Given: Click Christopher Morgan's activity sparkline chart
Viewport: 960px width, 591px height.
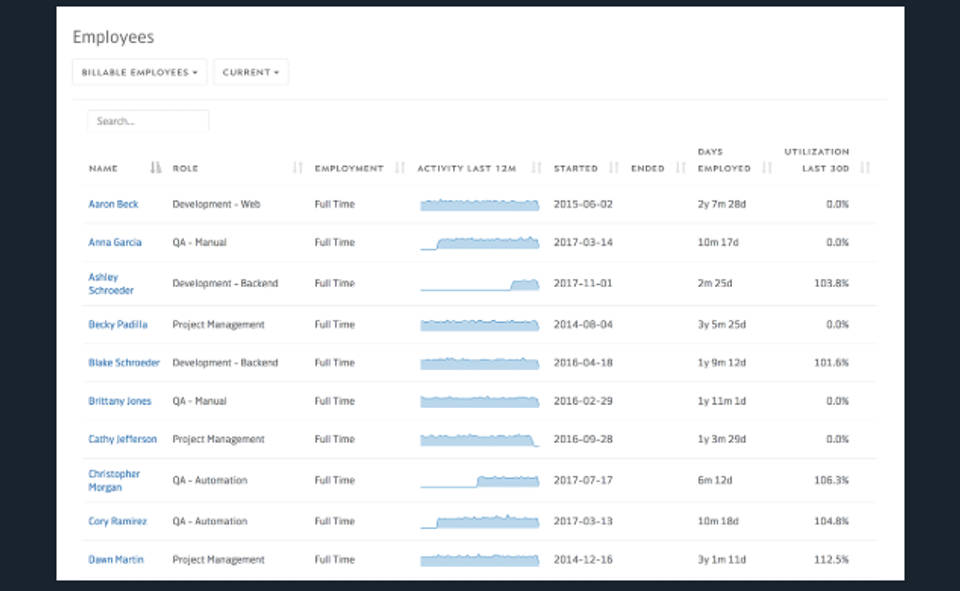Looking at the screenshot, I should (x=479, y=481).
